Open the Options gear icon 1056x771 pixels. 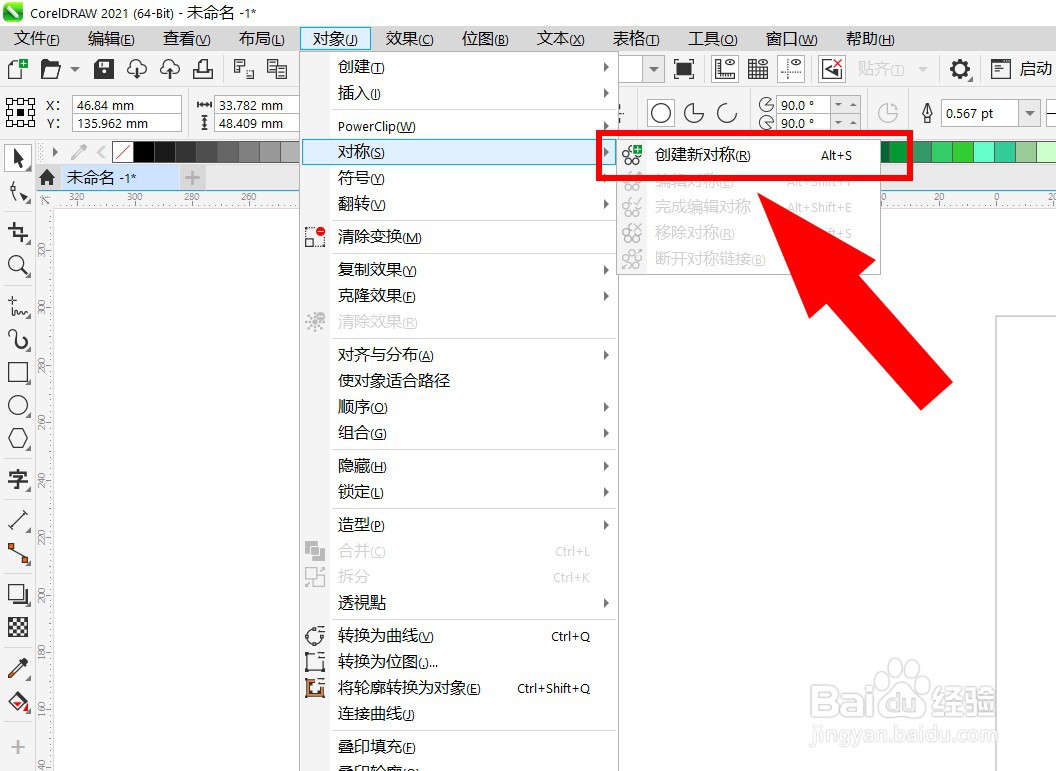[x=960, y=69]
